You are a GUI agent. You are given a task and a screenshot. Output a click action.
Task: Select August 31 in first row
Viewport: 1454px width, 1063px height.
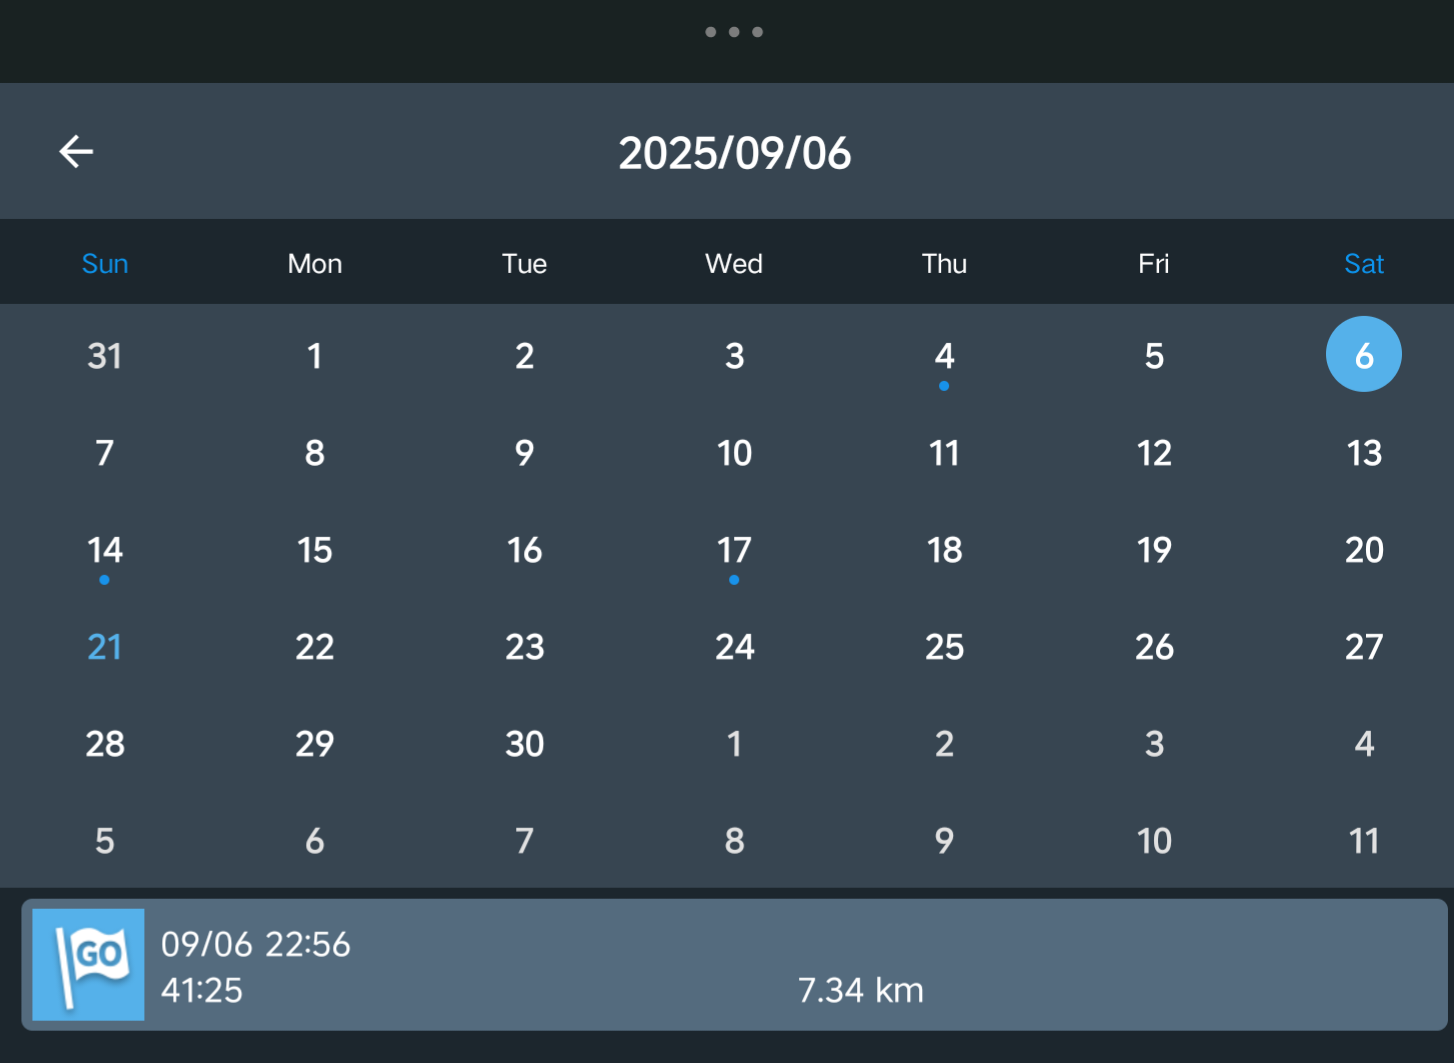pos(105,356)
